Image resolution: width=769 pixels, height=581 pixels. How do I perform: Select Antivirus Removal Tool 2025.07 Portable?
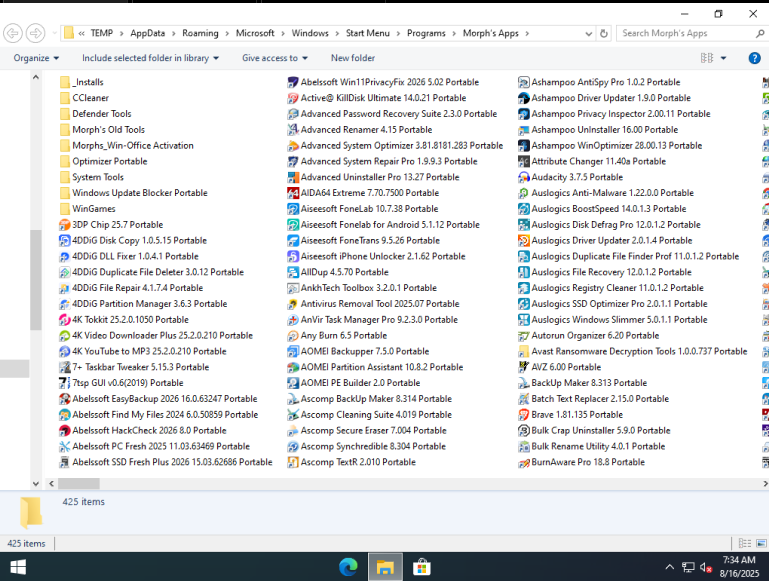click(x=374, y=304)
